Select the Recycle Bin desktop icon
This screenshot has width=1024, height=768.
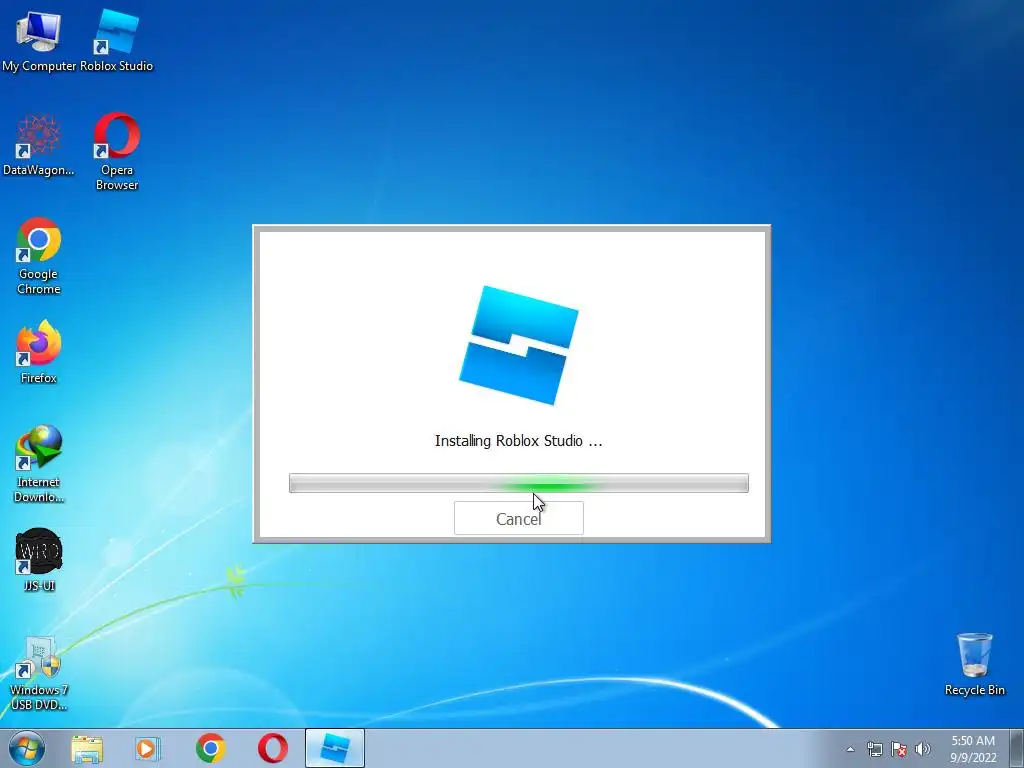pos(974,664)
